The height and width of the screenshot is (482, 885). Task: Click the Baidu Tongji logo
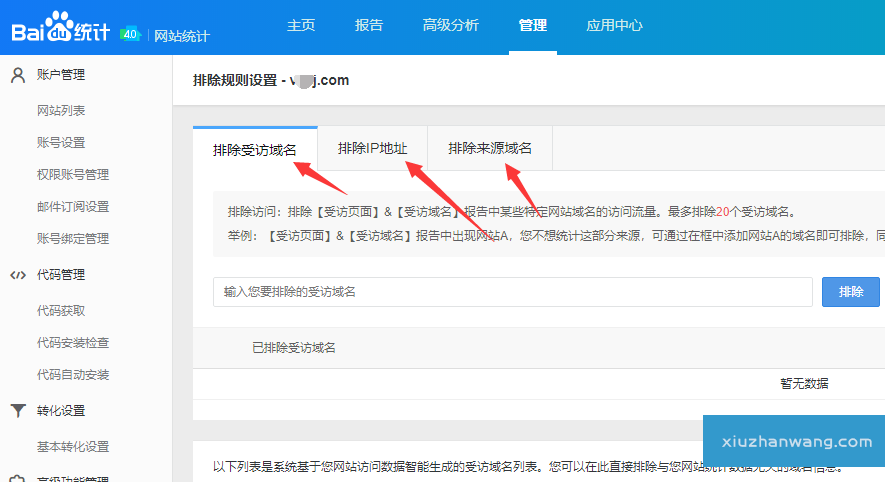[60, 29]
